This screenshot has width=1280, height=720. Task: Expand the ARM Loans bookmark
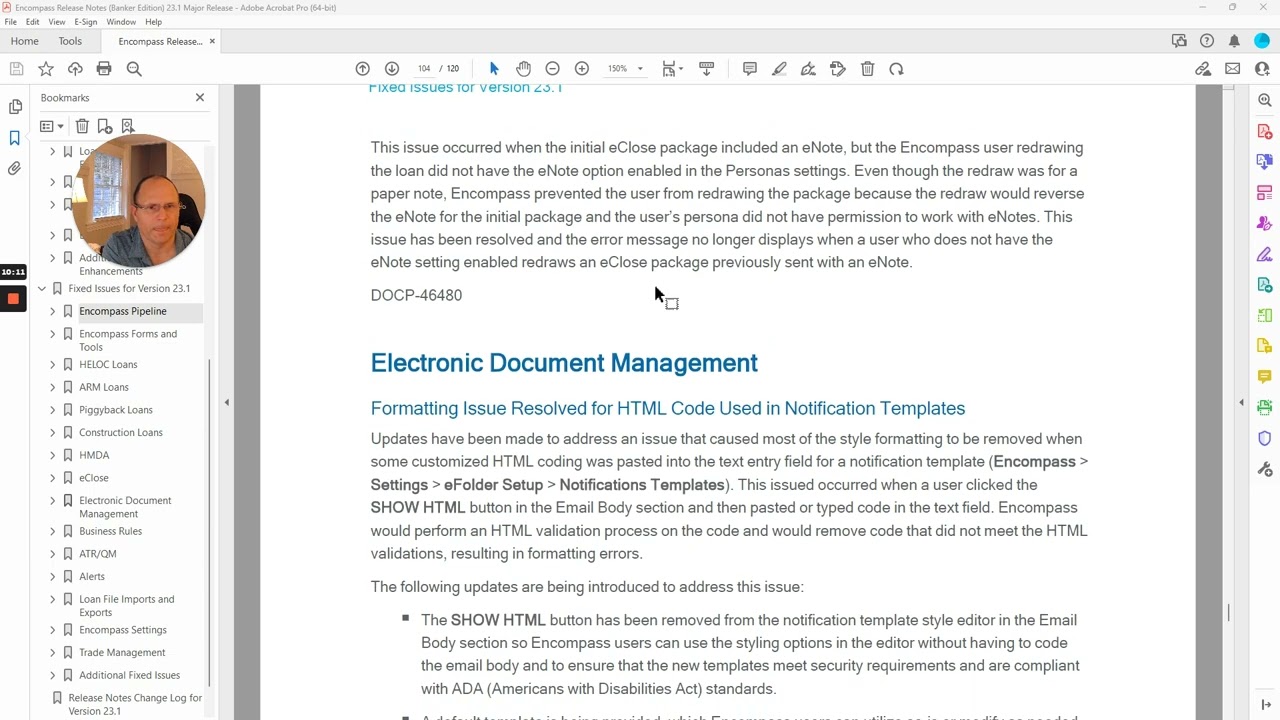(53, 388)
